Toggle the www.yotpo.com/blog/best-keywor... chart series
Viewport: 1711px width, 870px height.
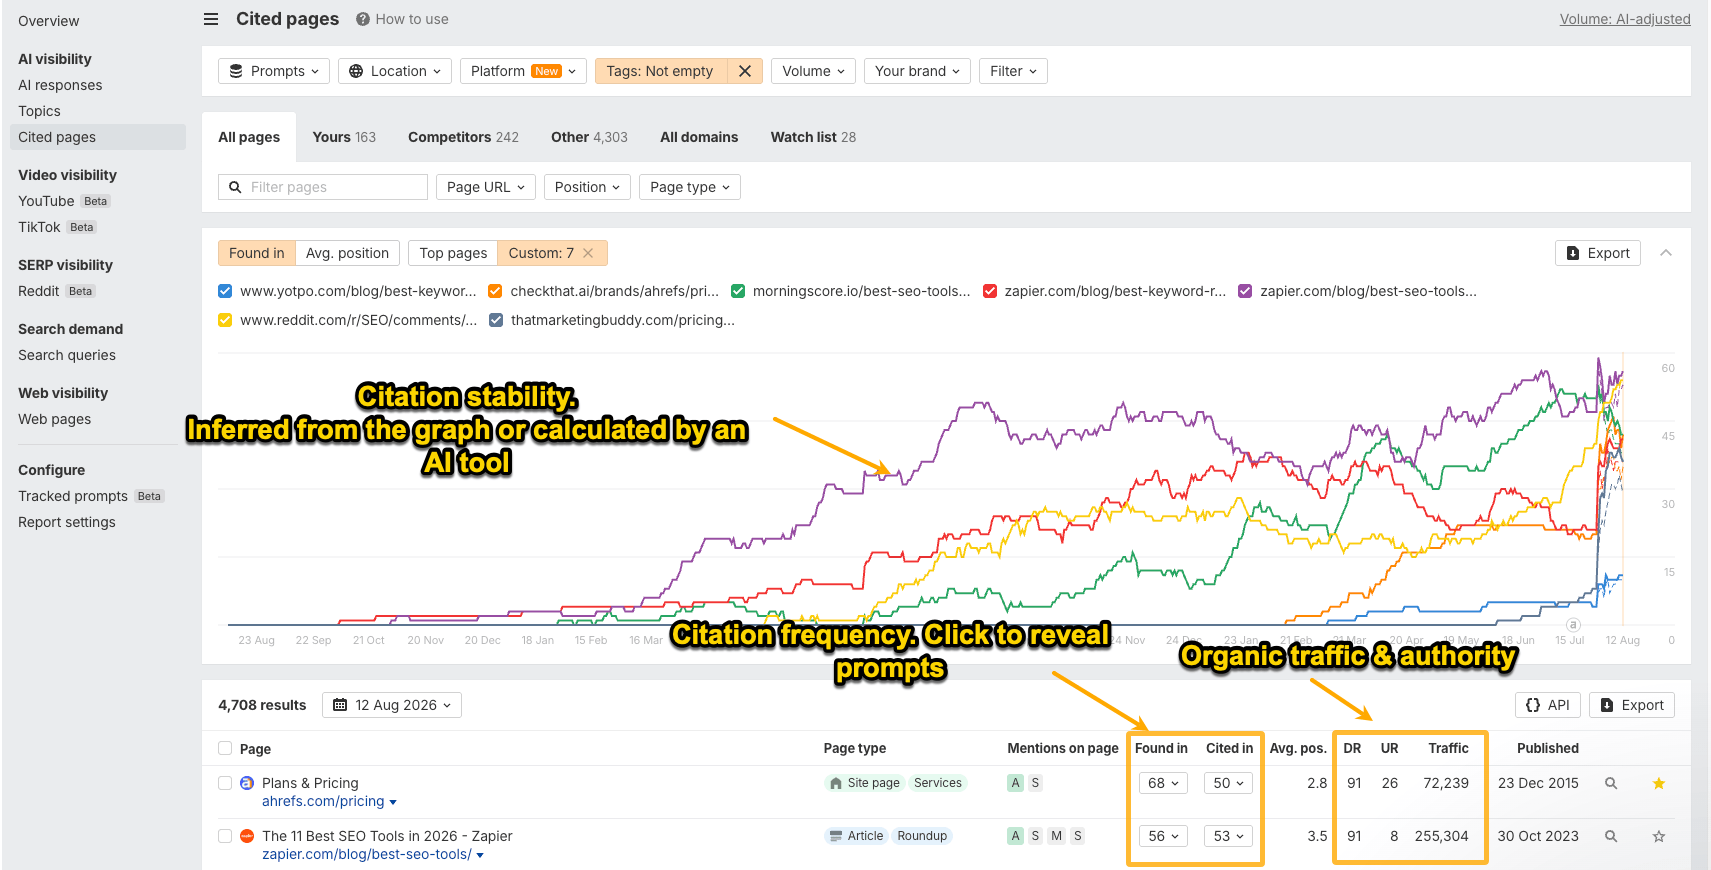coord(225,291)
